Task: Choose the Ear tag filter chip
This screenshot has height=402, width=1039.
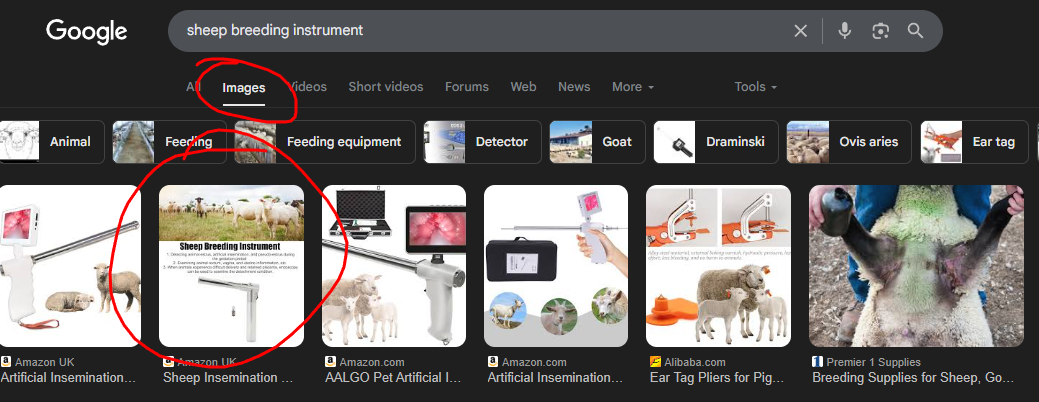Action: [974, 142]
